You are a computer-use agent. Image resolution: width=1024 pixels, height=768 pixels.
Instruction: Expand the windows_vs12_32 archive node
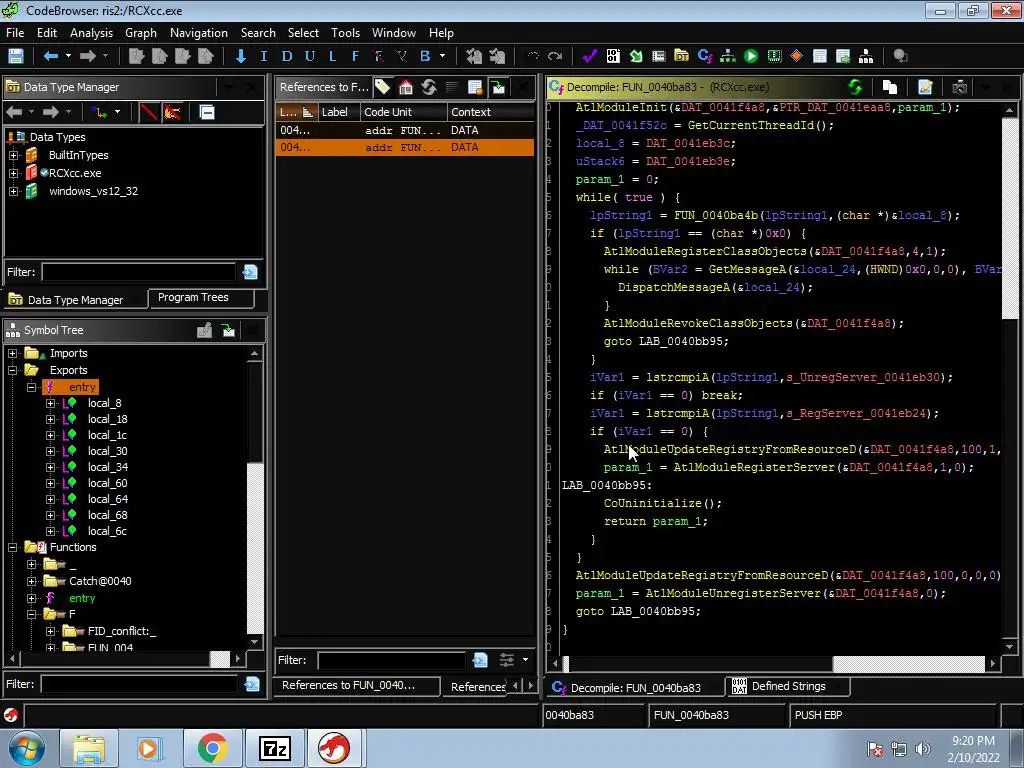click(x=13, y=191)
